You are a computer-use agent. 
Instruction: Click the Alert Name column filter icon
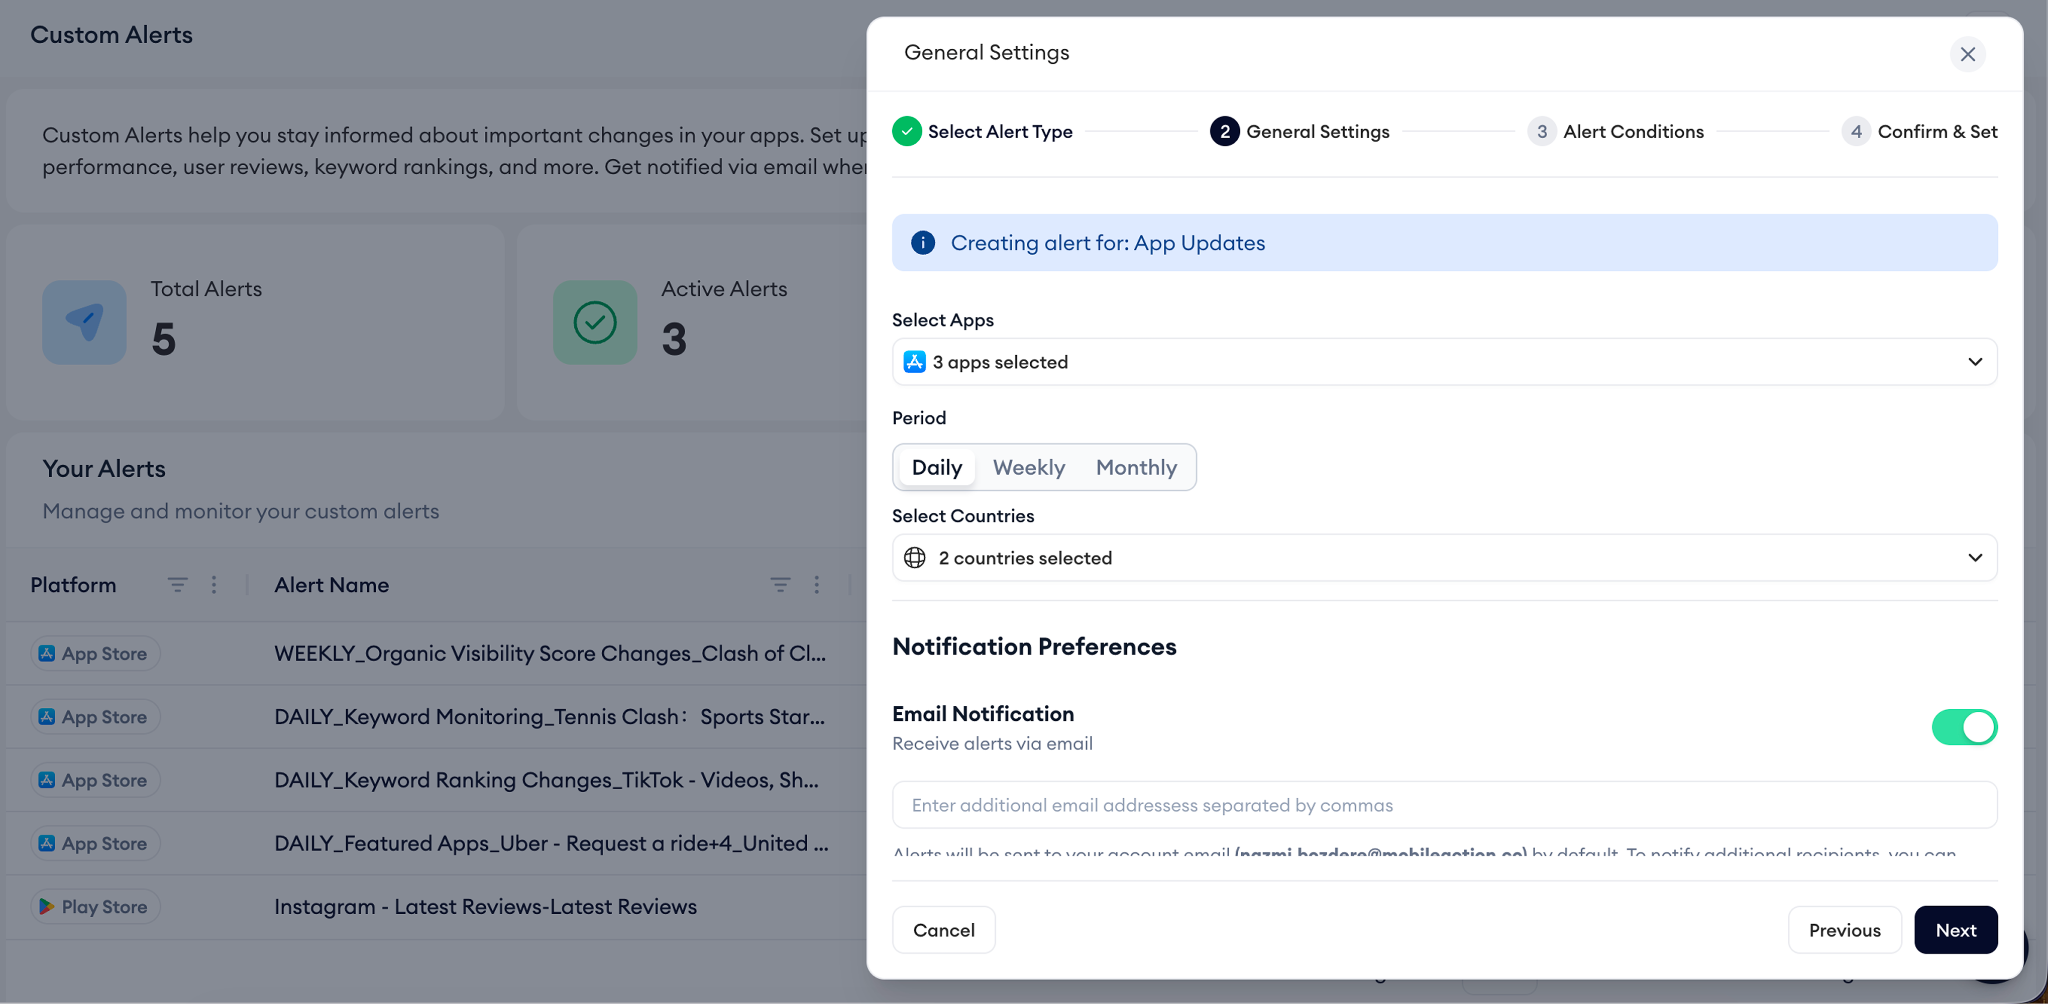780,585
